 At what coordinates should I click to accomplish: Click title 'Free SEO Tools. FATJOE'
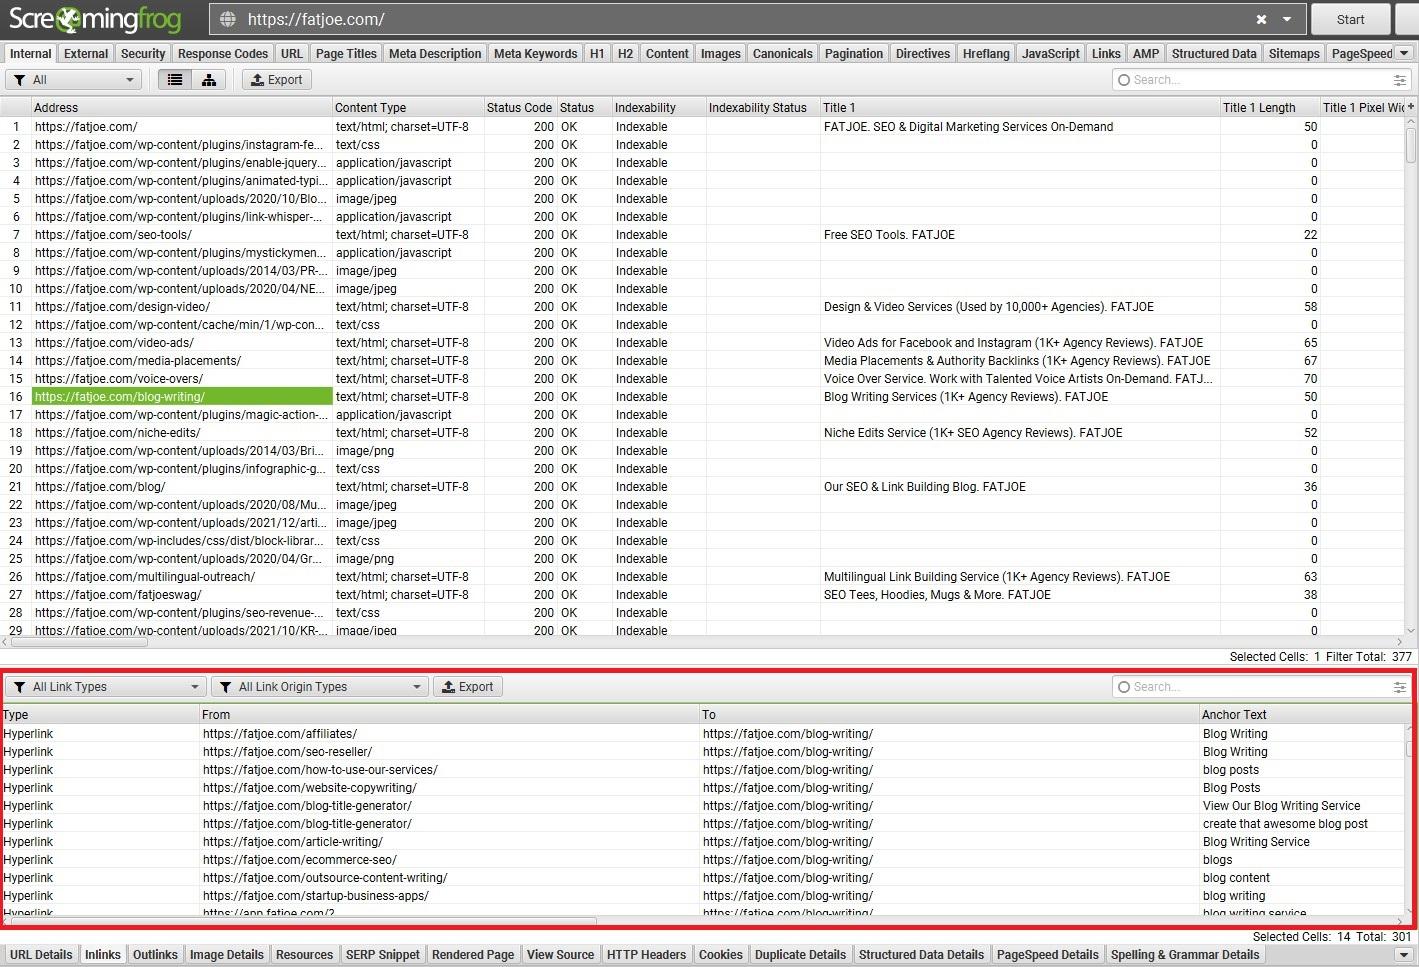(889, 235)
